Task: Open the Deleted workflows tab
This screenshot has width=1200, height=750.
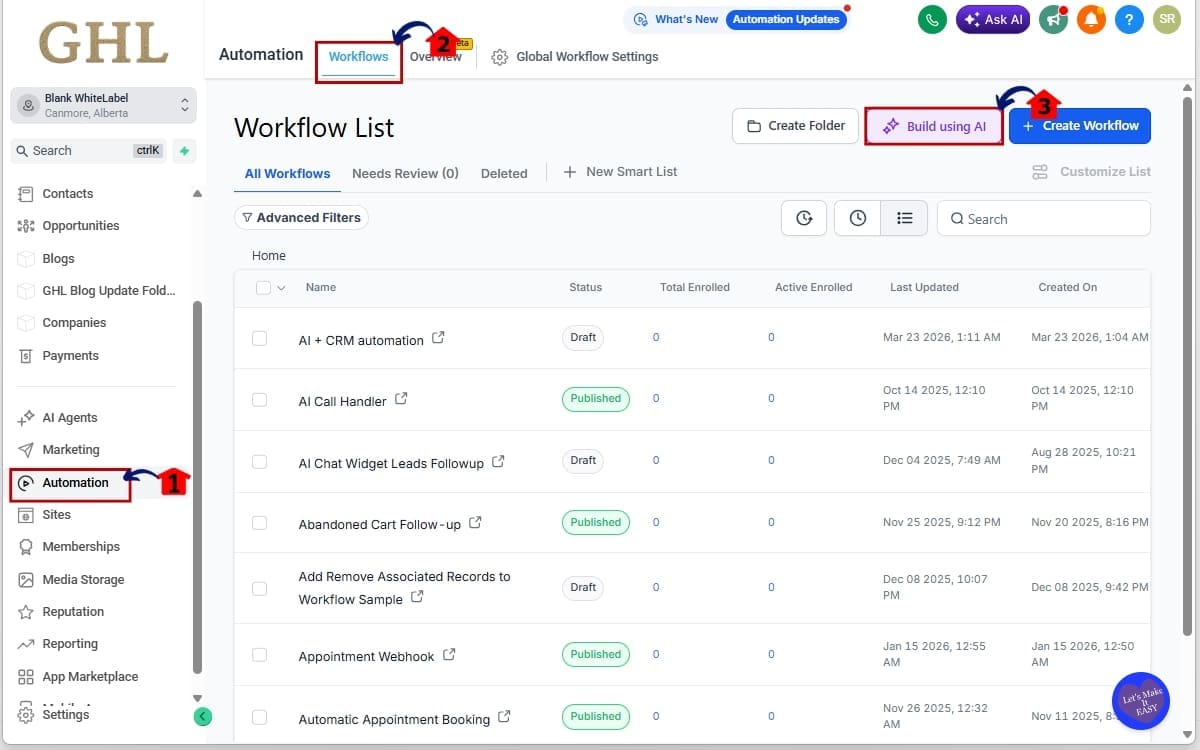Action: [x=504, y=173]
